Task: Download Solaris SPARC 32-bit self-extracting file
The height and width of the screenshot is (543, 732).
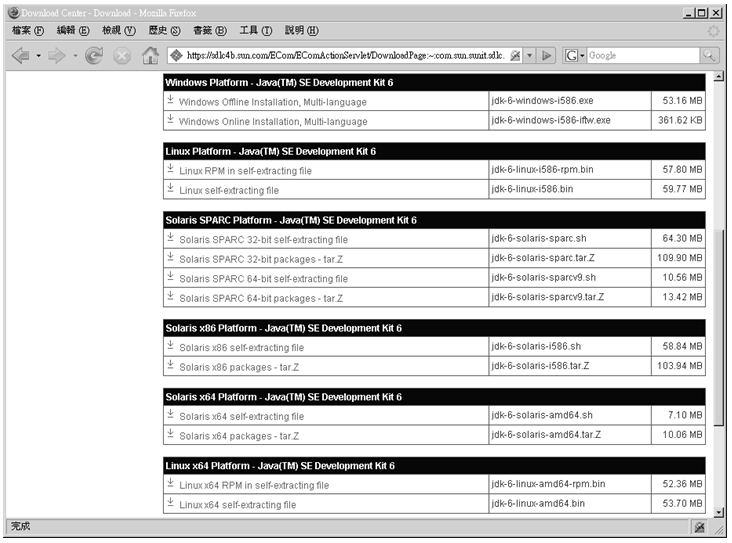Action: pyautogui.click(x=264, y=240)
